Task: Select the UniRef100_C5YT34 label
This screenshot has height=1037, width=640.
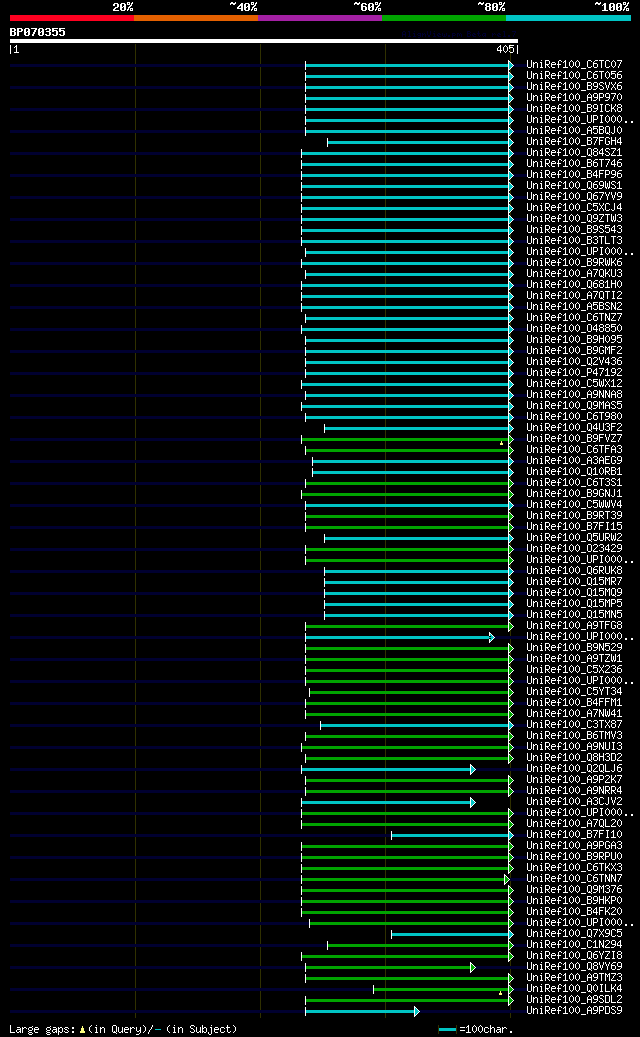Action: (574, 692)
